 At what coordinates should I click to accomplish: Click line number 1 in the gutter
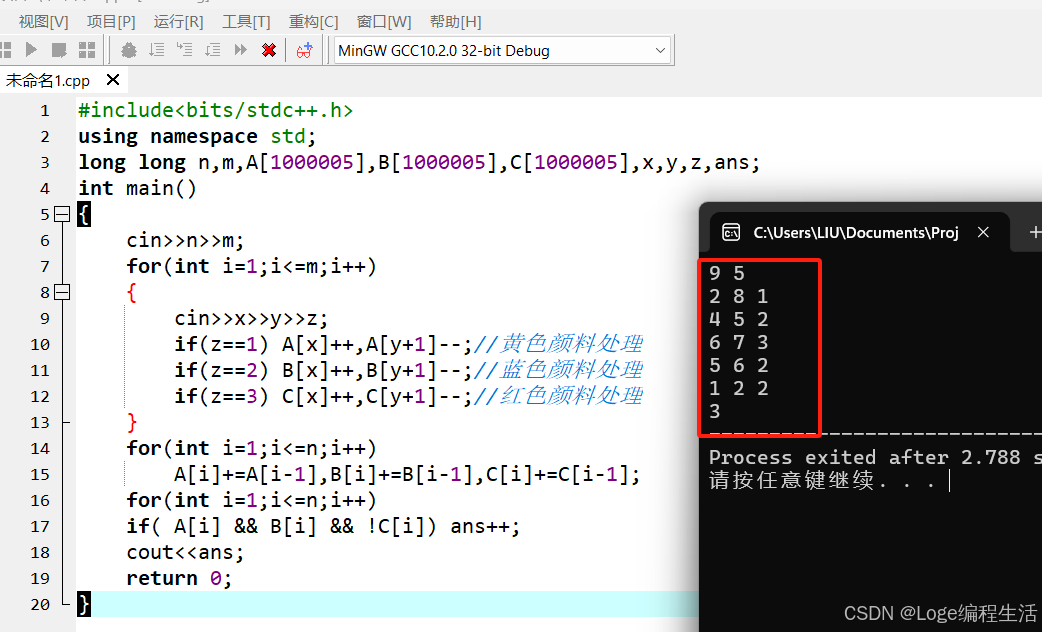pos(45,110)
